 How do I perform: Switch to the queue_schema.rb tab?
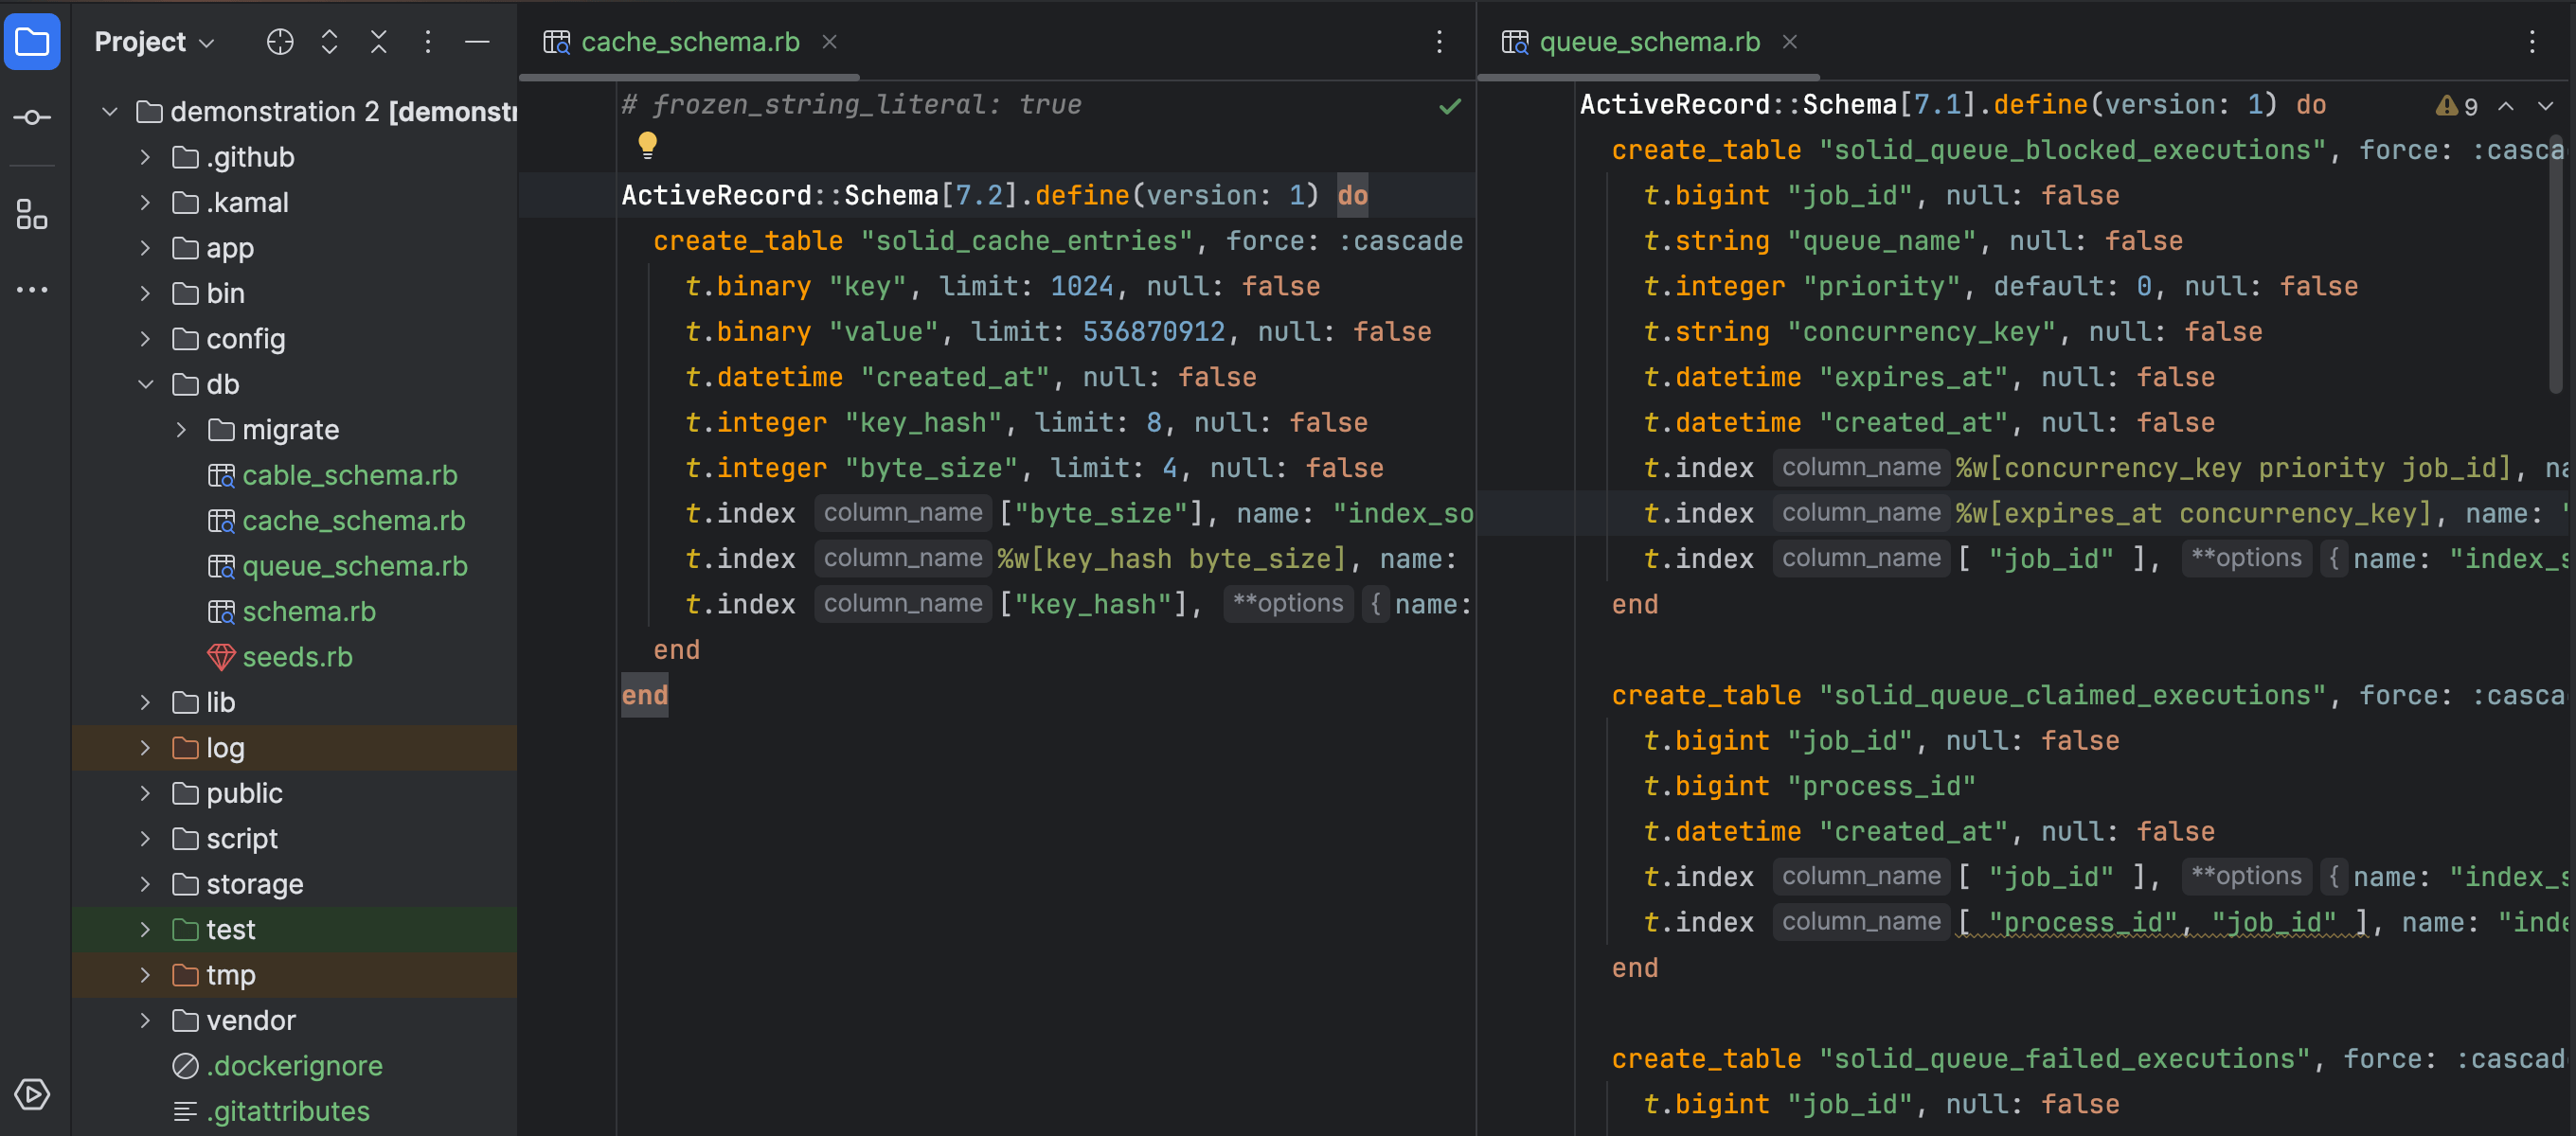pos(1648,42)
